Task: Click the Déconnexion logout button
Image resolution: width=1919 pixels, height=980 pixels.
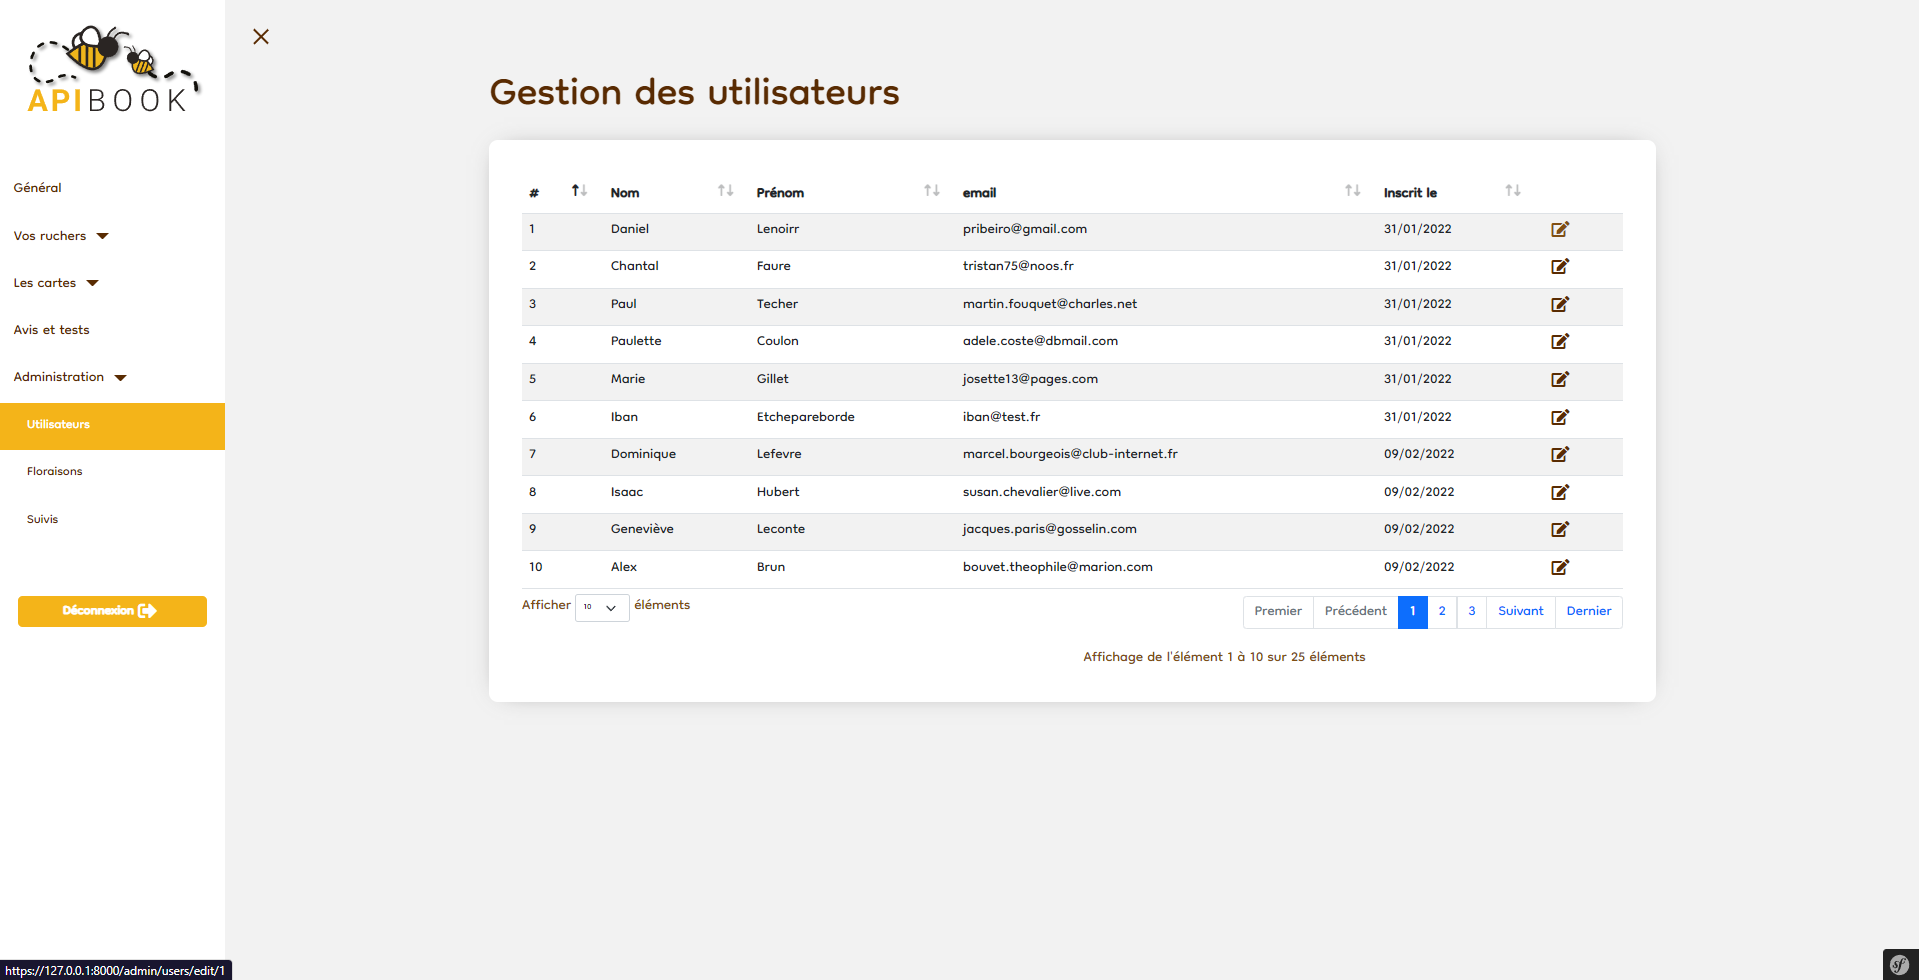Action: (x=112, y=611)
